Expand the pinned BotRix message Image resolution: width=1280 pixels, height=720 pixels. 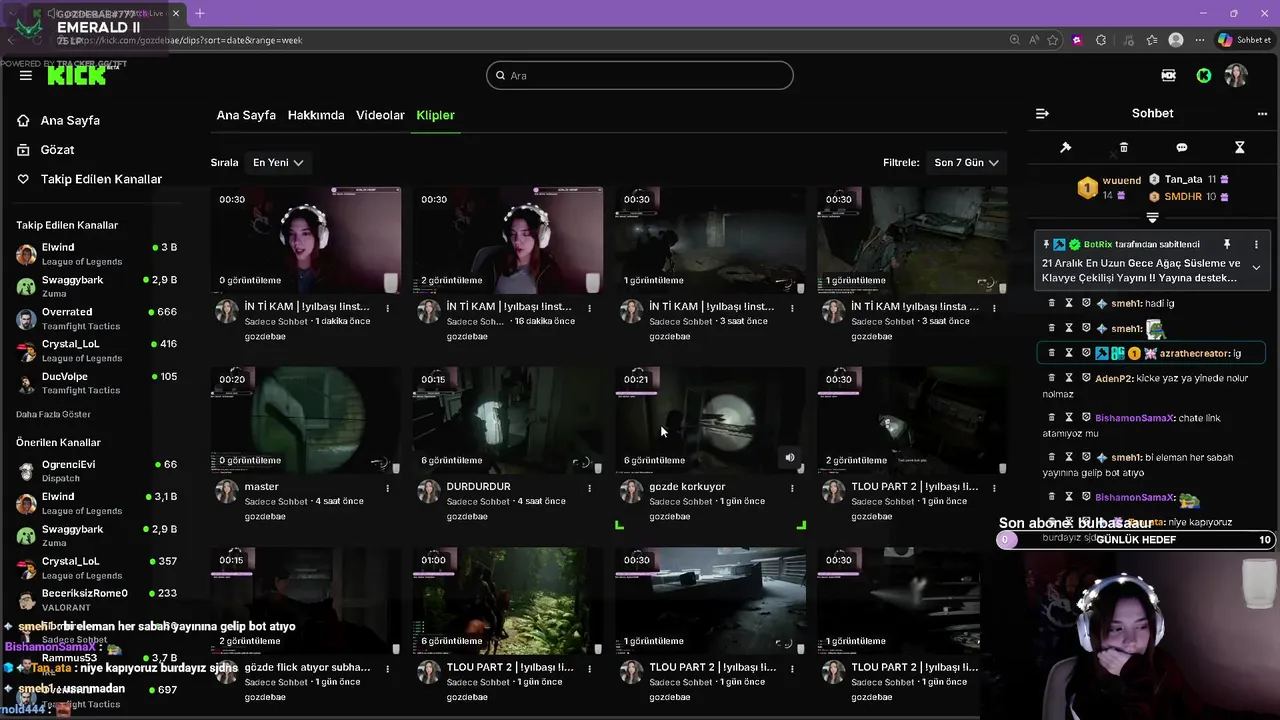(x=1256, y=268)
